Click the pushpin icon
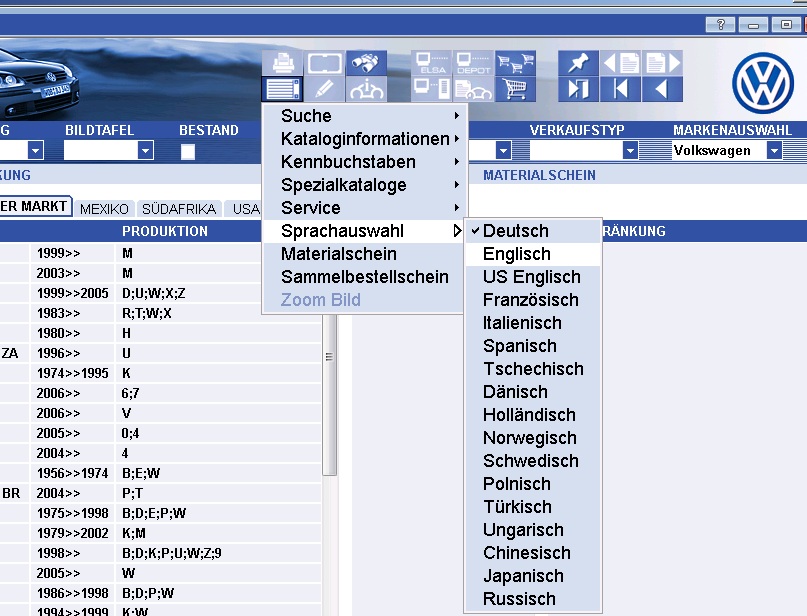The image size is (807, 616). click(577, 63)
